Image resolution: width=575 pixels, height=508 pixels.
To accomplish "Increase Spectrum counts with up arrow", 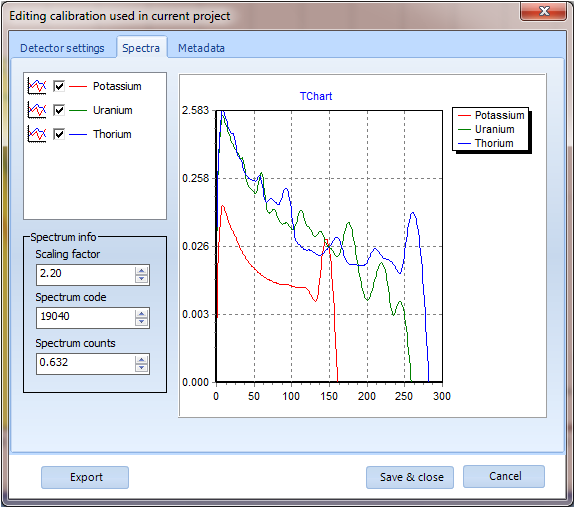I will click(141, 359).
